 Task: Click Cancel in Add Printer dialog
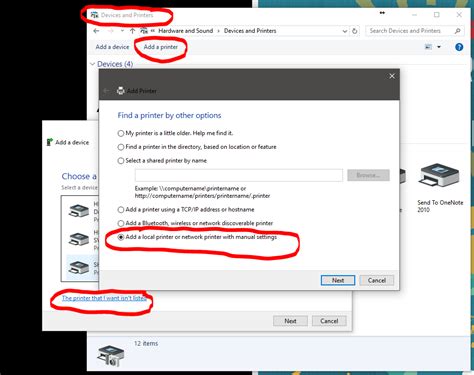377,280
